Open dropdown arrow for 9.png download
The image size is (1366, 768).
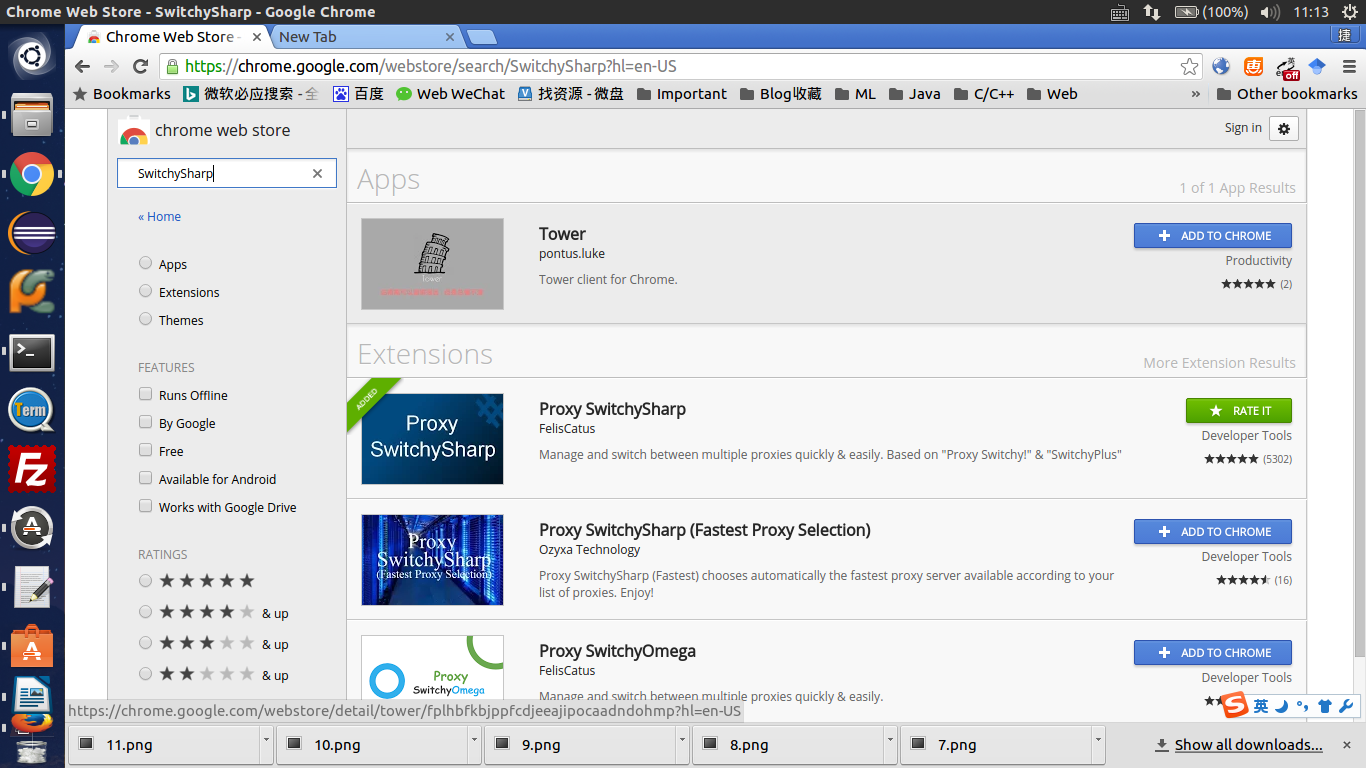pyautogui.click(x=681, y=744)
